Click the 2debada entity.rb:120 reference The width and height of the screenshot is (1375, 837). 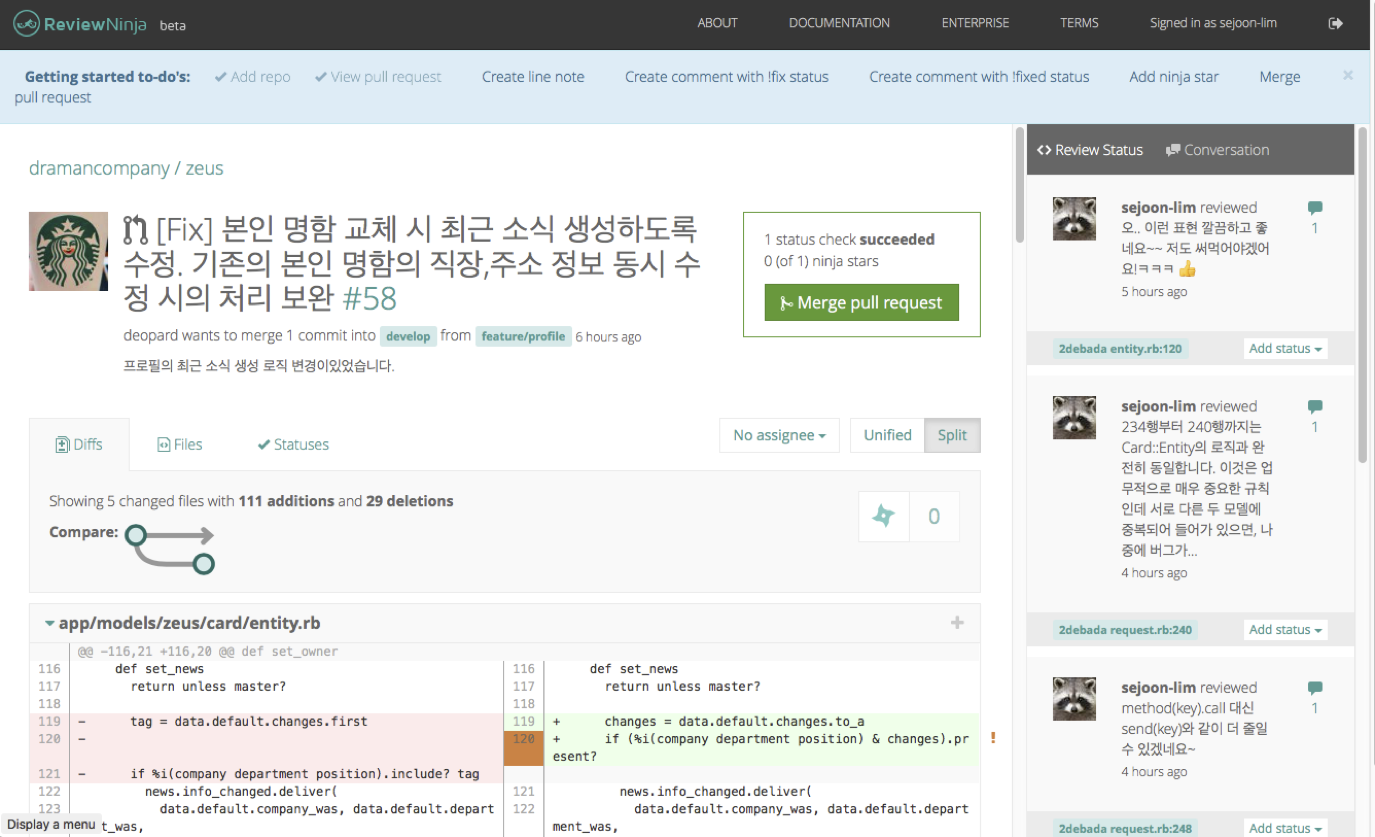click(x=1120, y=349)
